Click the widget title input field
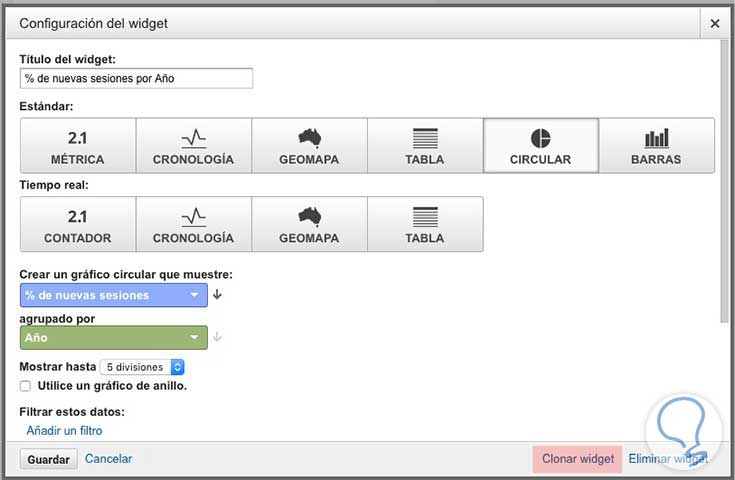Viewport: 735px width, 480px height. [x=136, y=79]
